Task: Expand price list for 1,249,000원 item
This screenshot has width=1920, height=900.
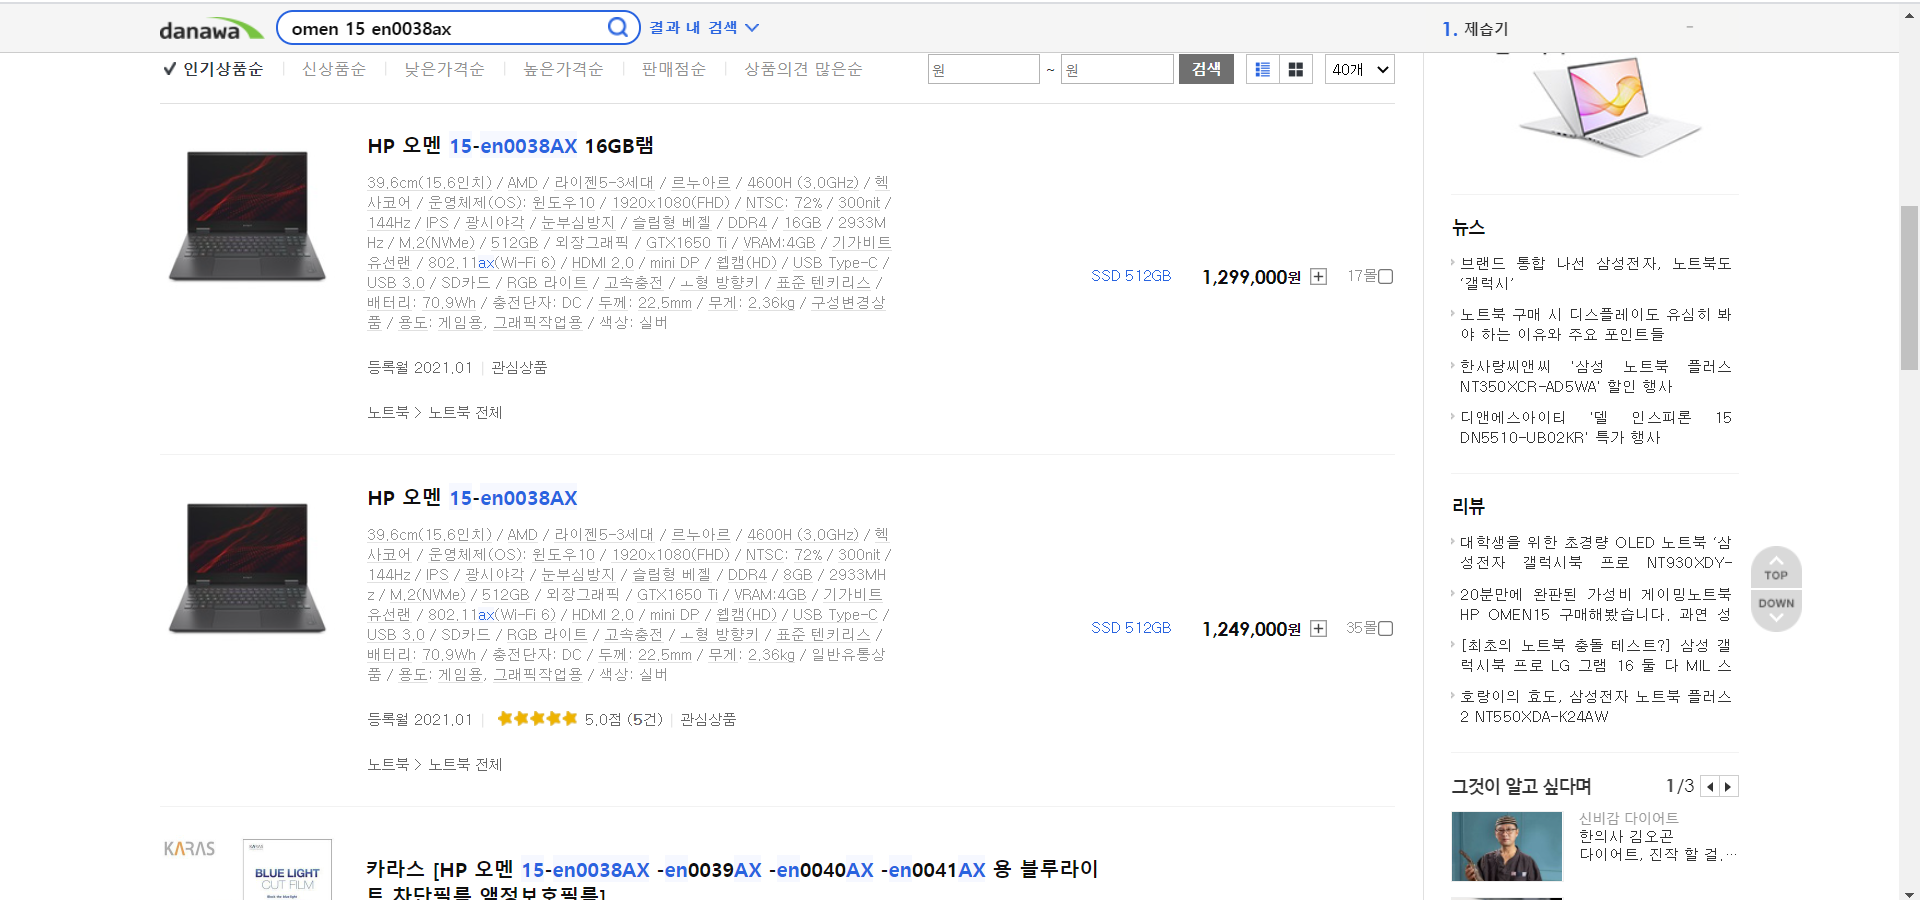Action: pos(1319,629)
